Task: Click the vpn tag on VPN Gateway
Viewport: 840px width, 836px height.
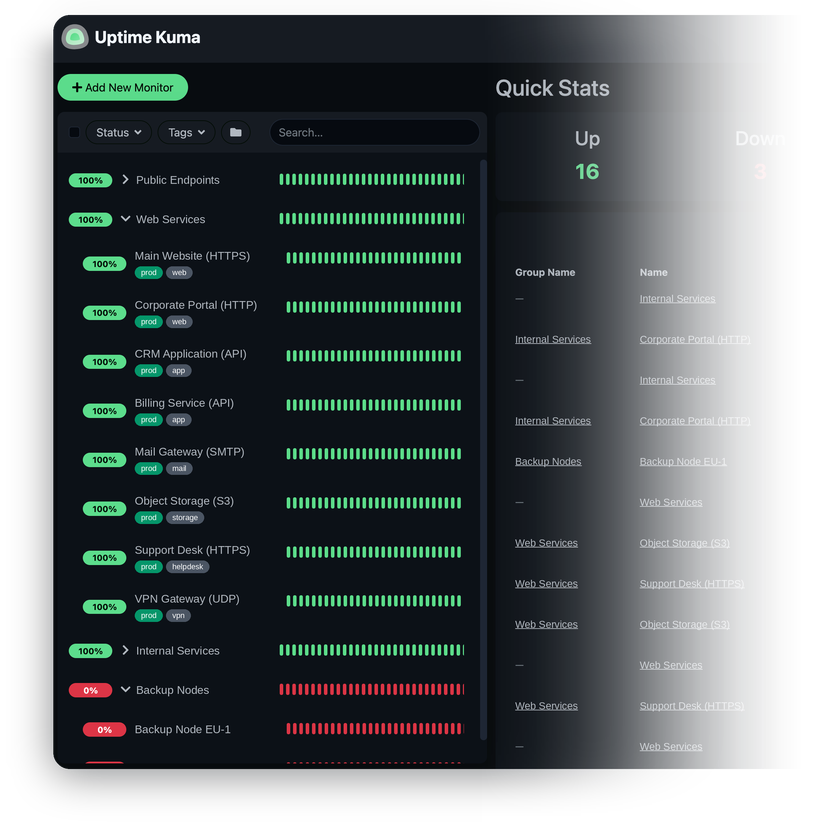Action: pos(178,616)
